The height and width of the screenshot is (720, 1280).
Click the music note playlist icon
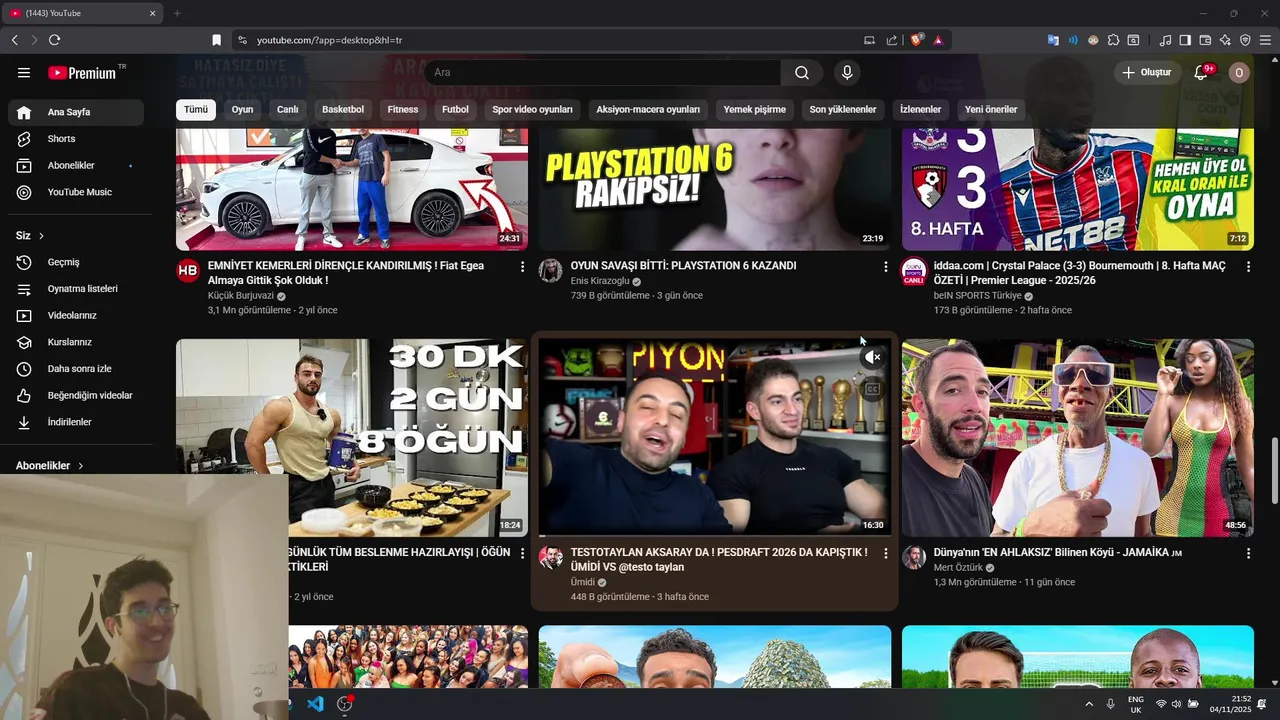pyautogui.click(x=1165, y=40)
